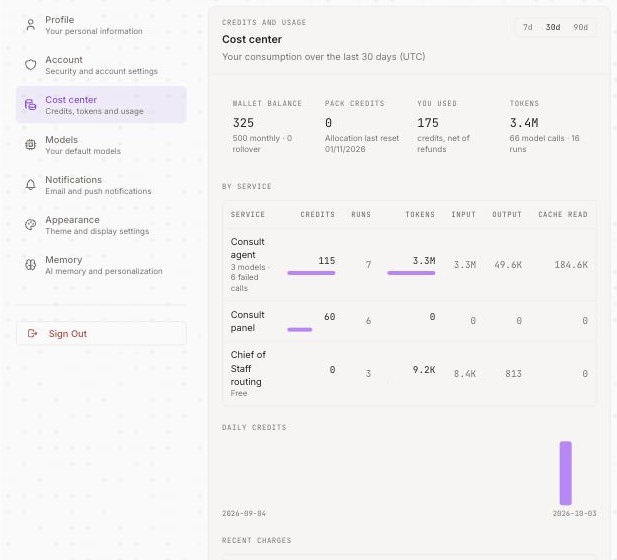Select the Cost center menu item
This screenshot has height=560, width=617.
coord(101,105)
